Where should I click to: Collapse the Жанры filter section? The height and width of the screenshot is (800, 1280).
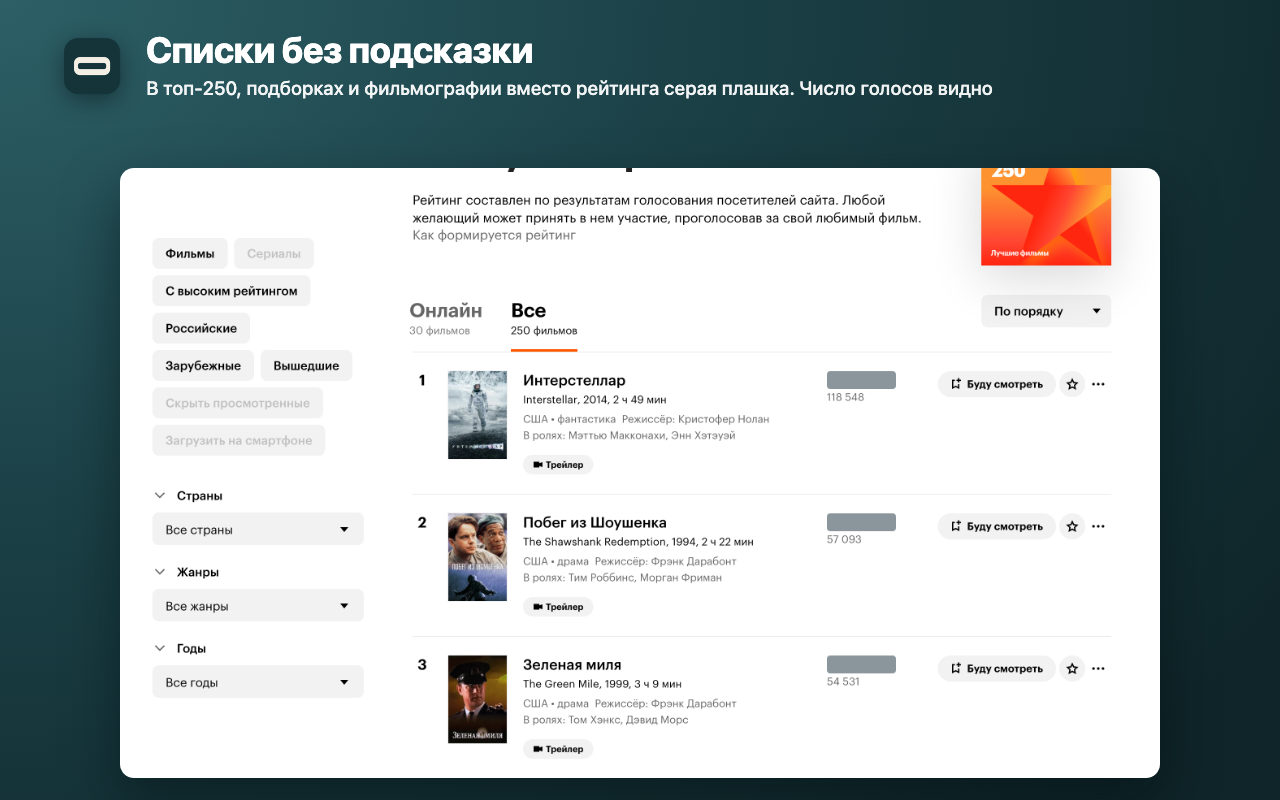coord(186,572)
